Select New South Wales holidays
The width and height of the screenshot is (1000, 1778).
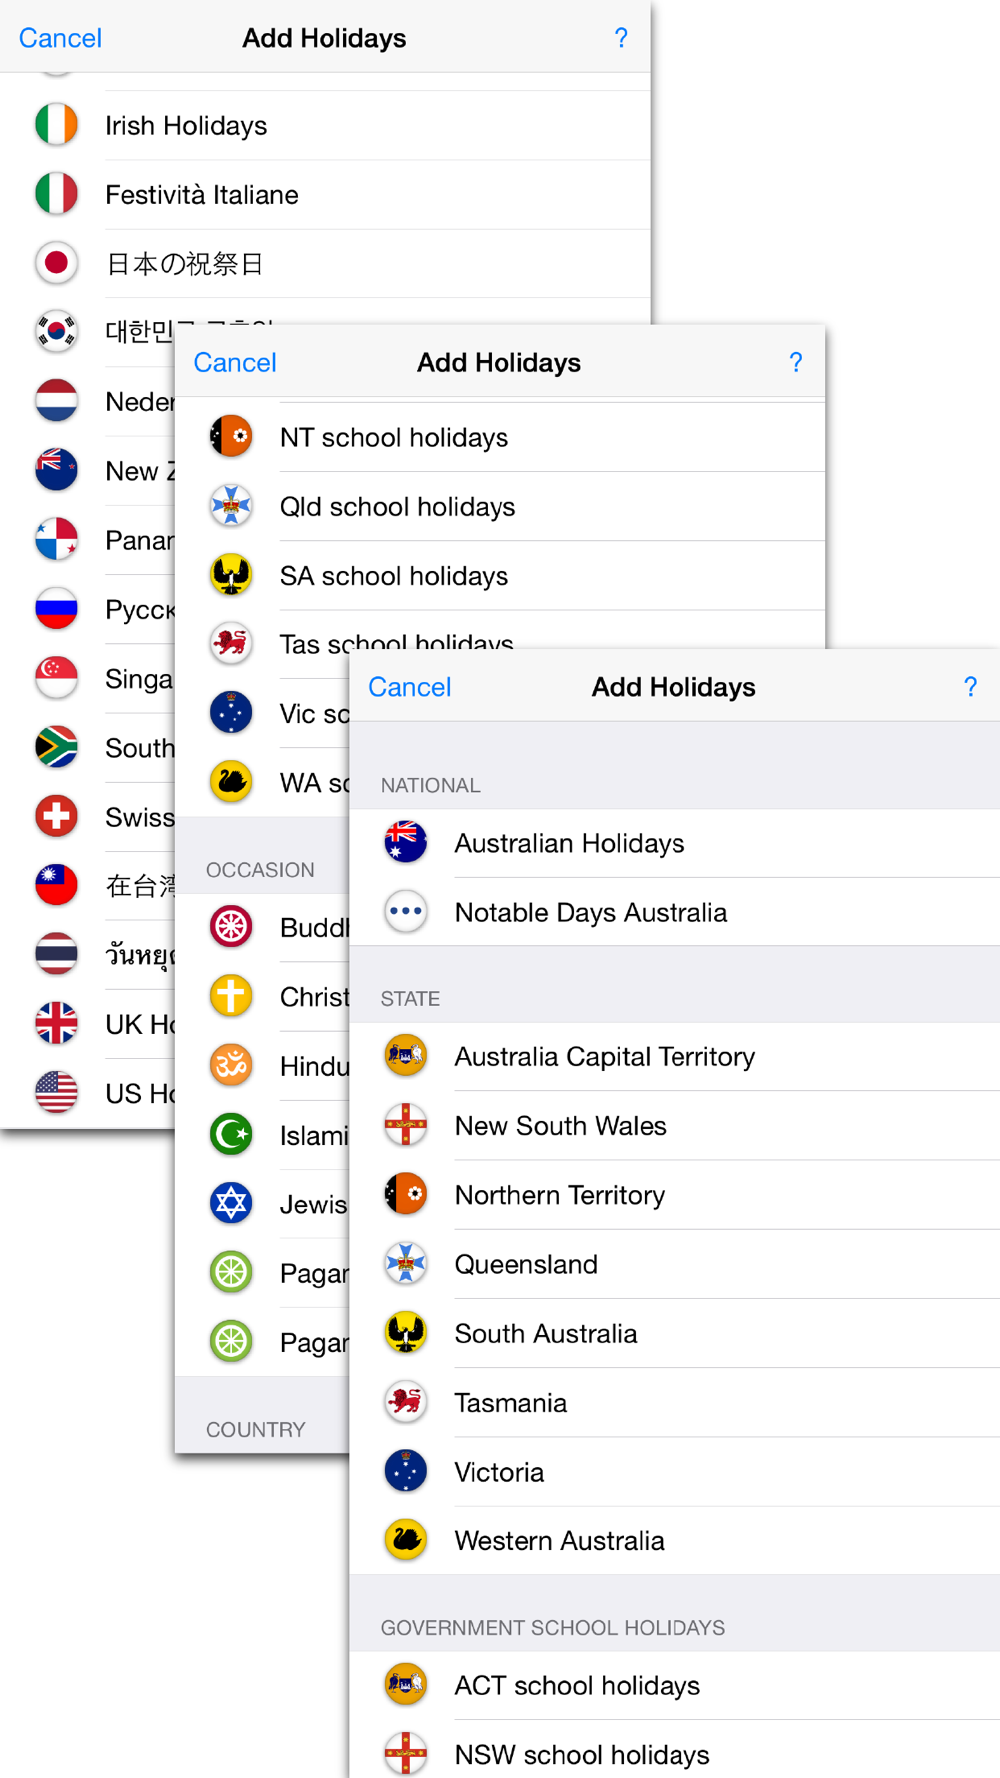(x=675, y=1126)
